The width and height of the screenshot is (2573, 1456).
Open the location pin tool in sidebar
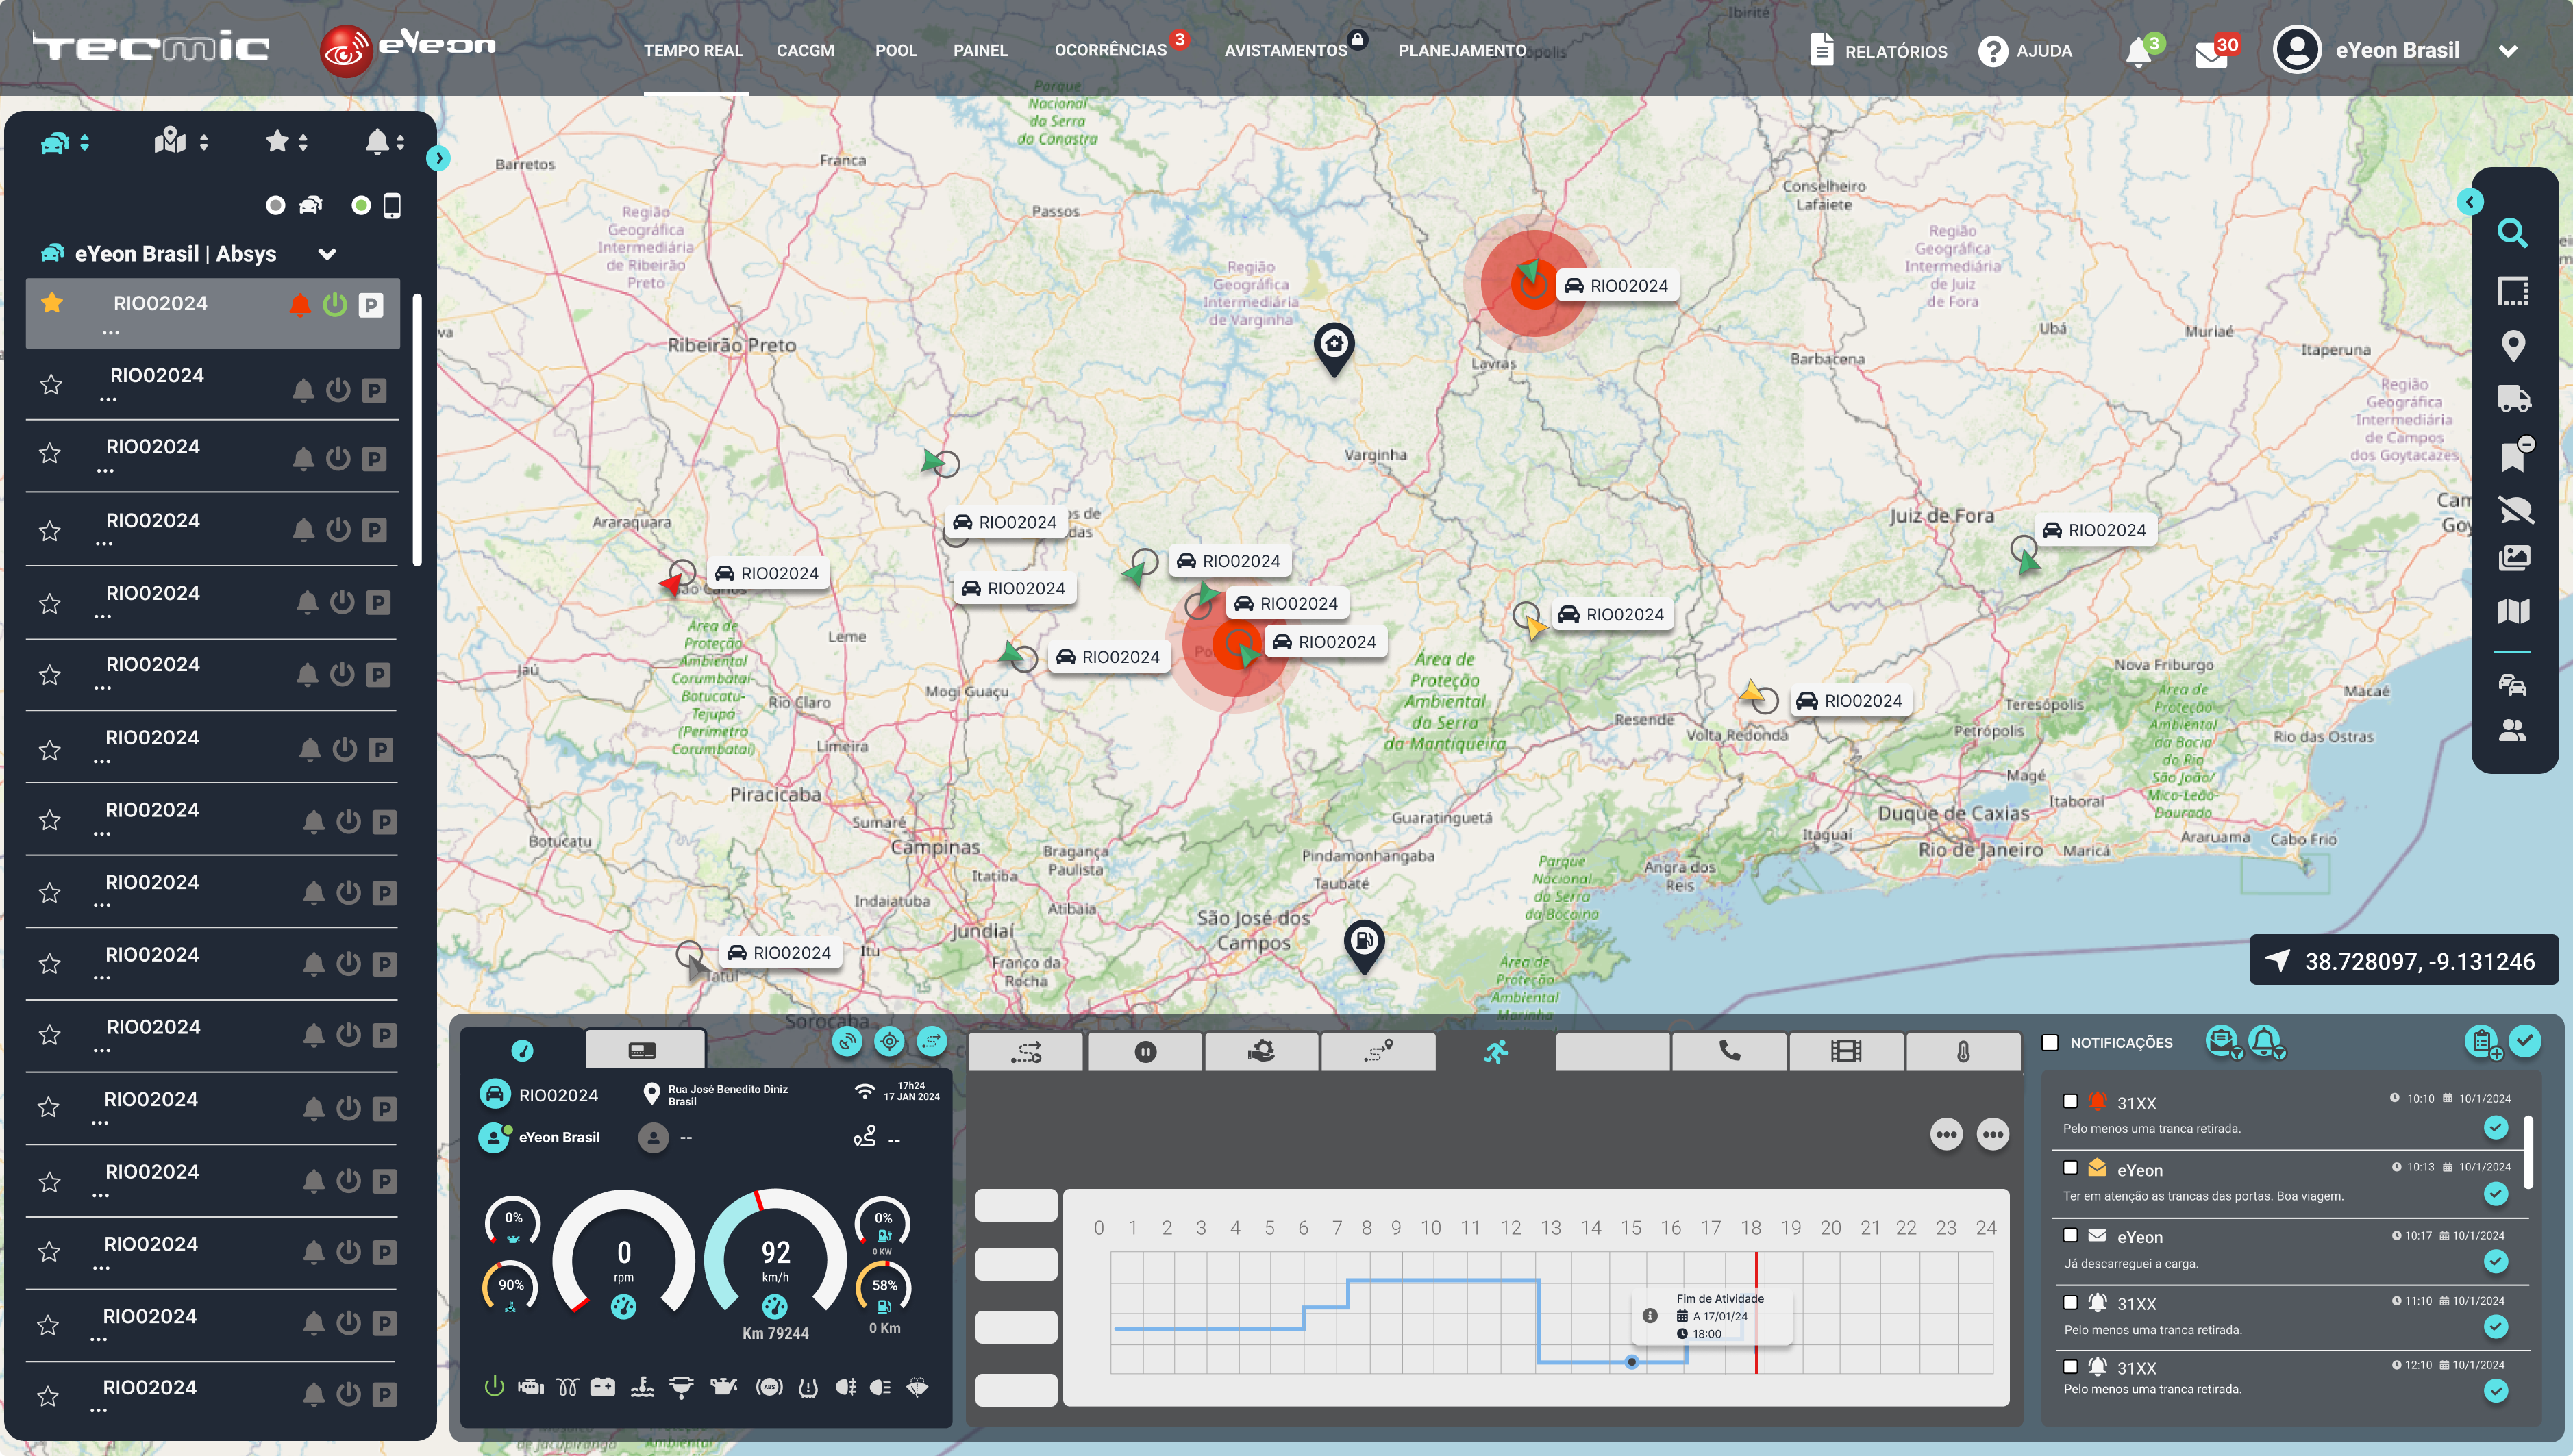pyautogui.click(x=2512, y=346)
